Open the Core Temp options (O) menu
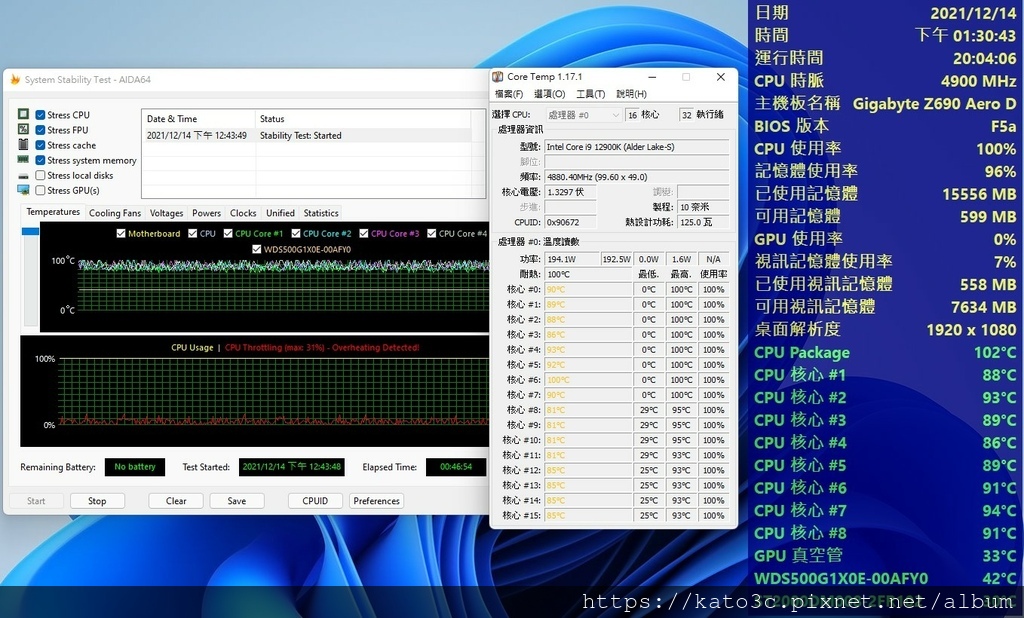1024x618 pixels. click(549, 94)
